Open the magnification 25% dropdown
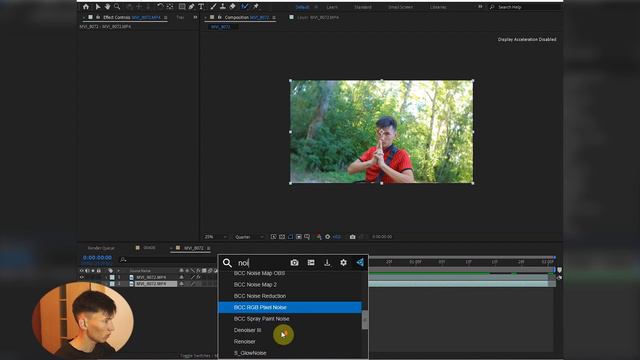The height and width of the screenshot is (360, 640). 216,237
